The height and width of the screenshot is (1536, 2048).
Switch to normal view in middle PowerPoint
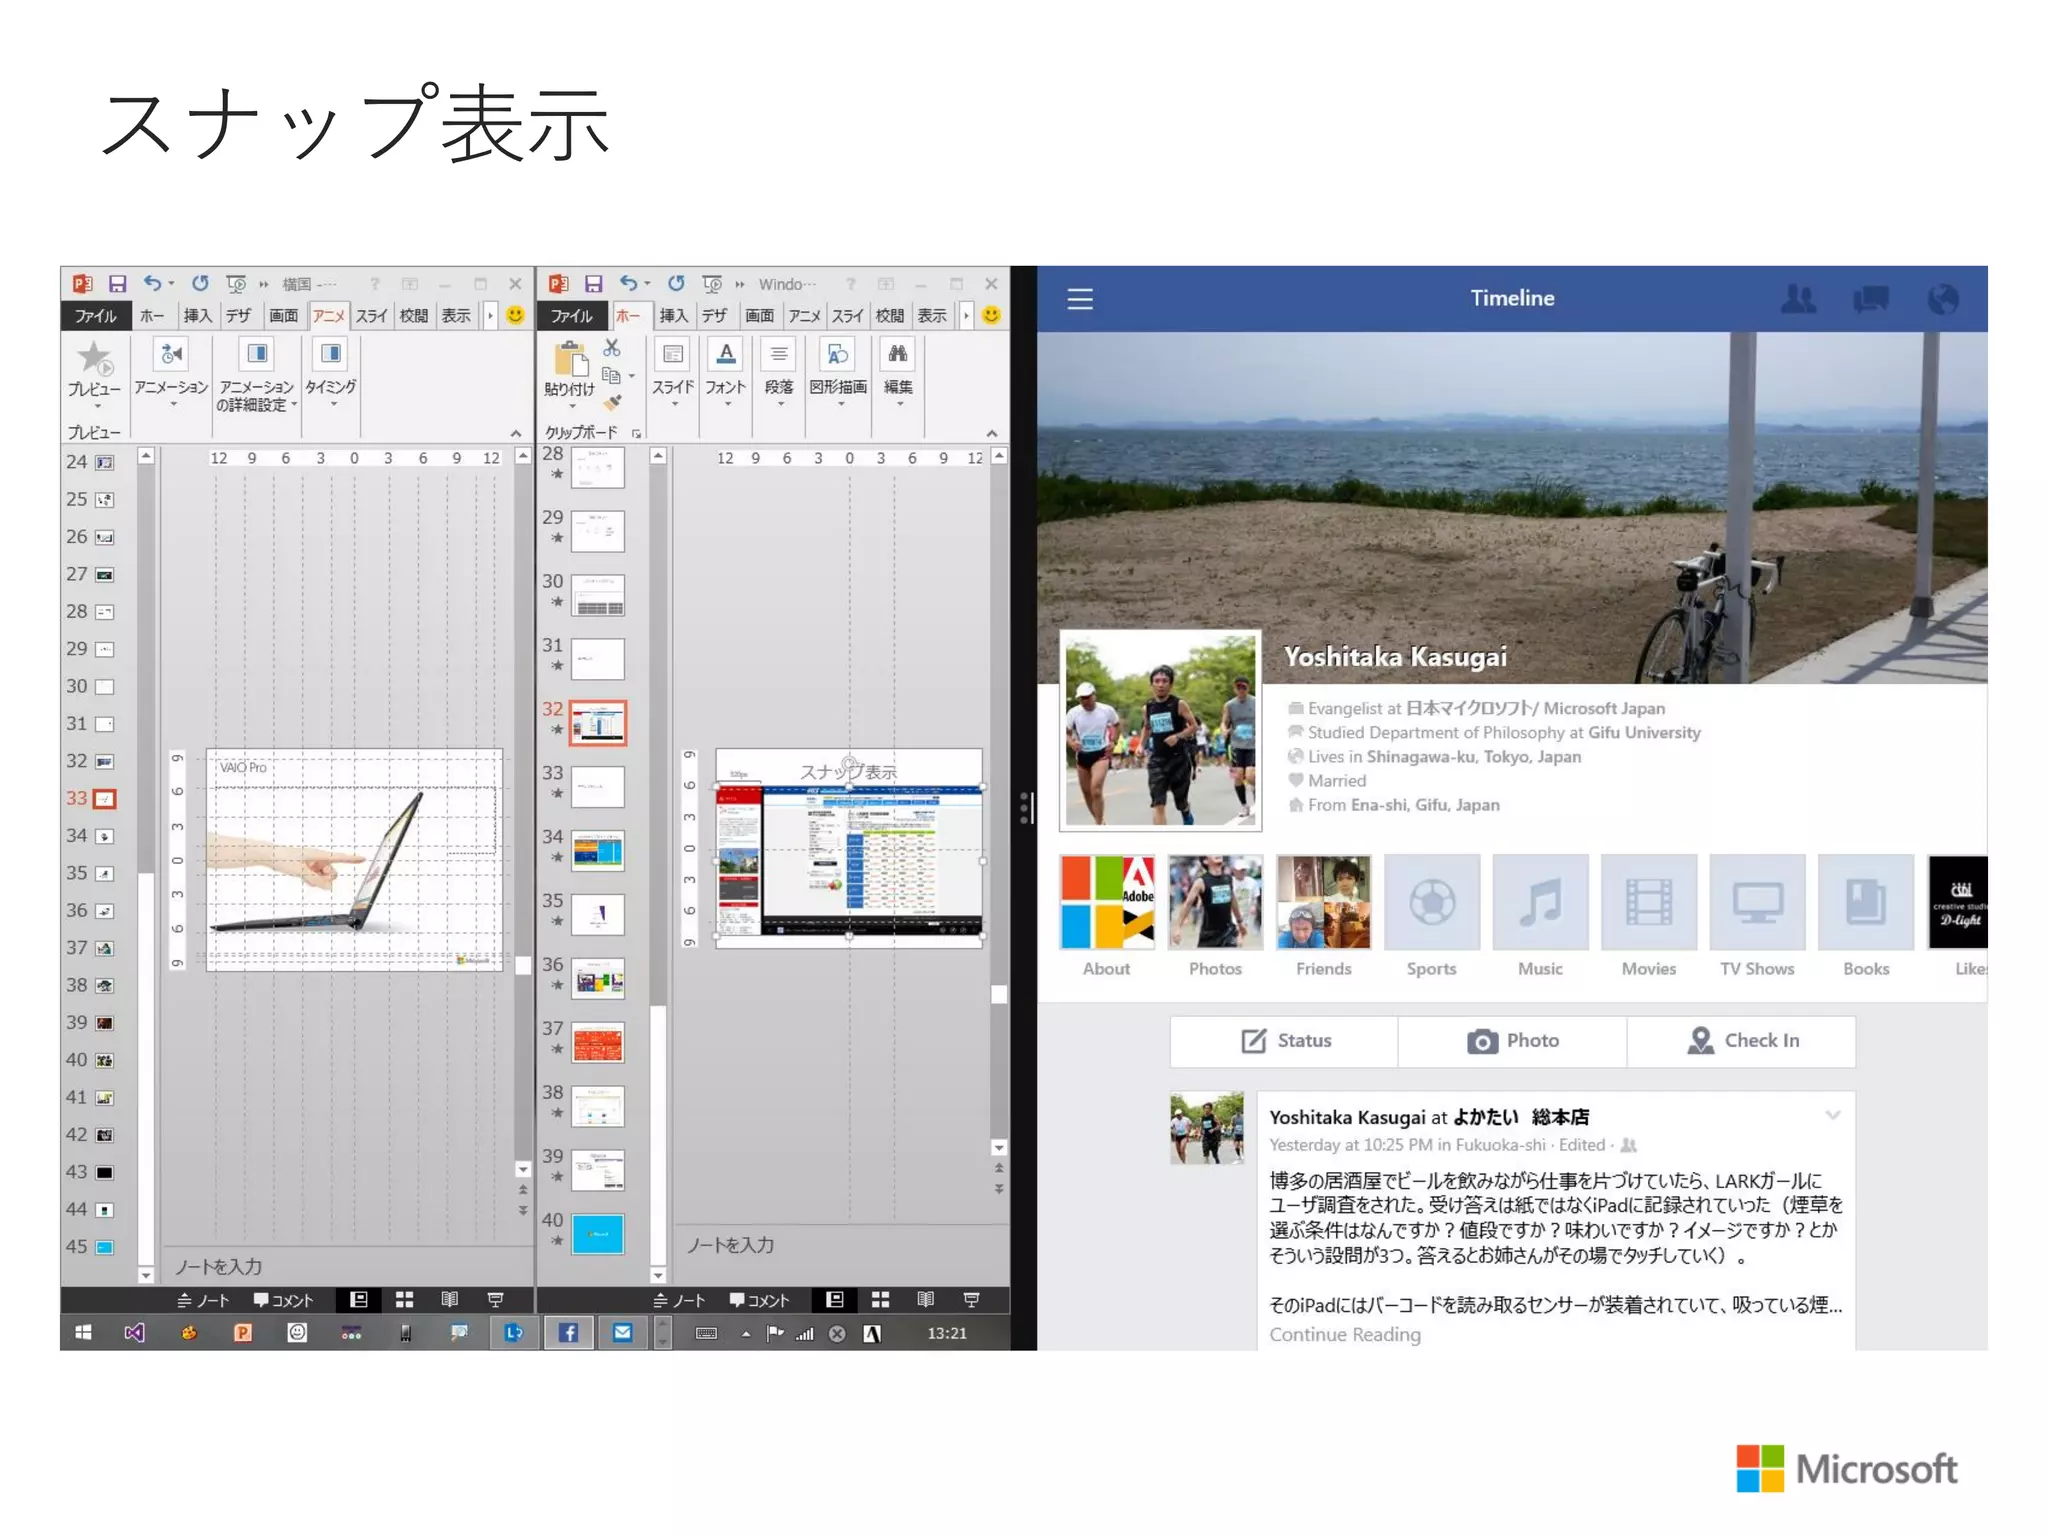[x=835, y=1299]
